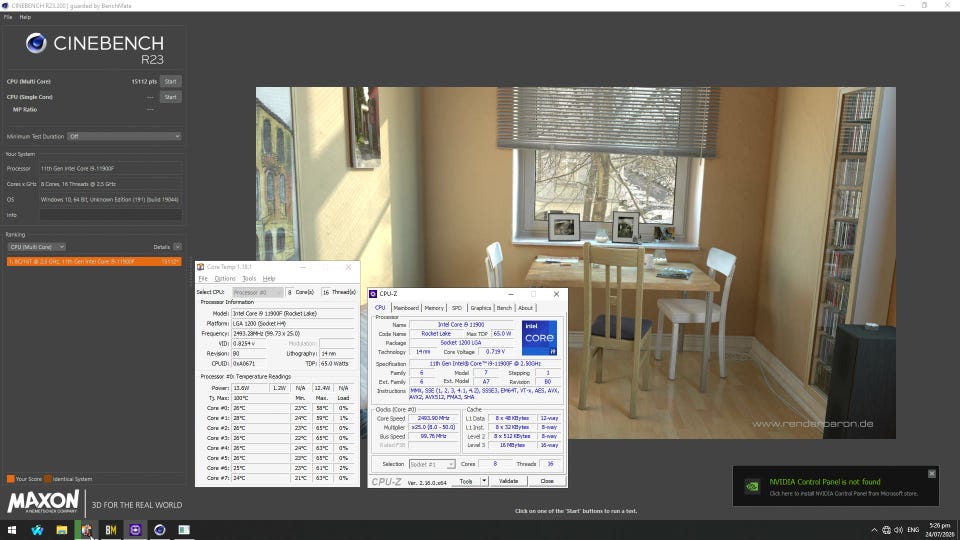This screenshot has width=960, height=540.
Task: Click the Info field in Your System
Action: tap(111, 215)
